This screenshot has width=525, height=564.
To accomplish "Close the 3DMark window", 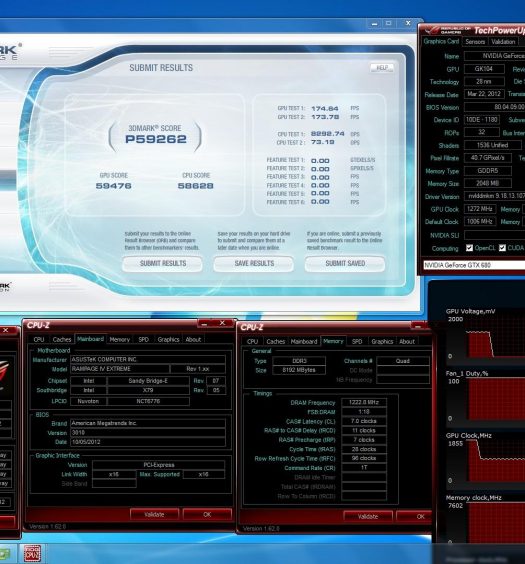I will [x=408, y=23].
